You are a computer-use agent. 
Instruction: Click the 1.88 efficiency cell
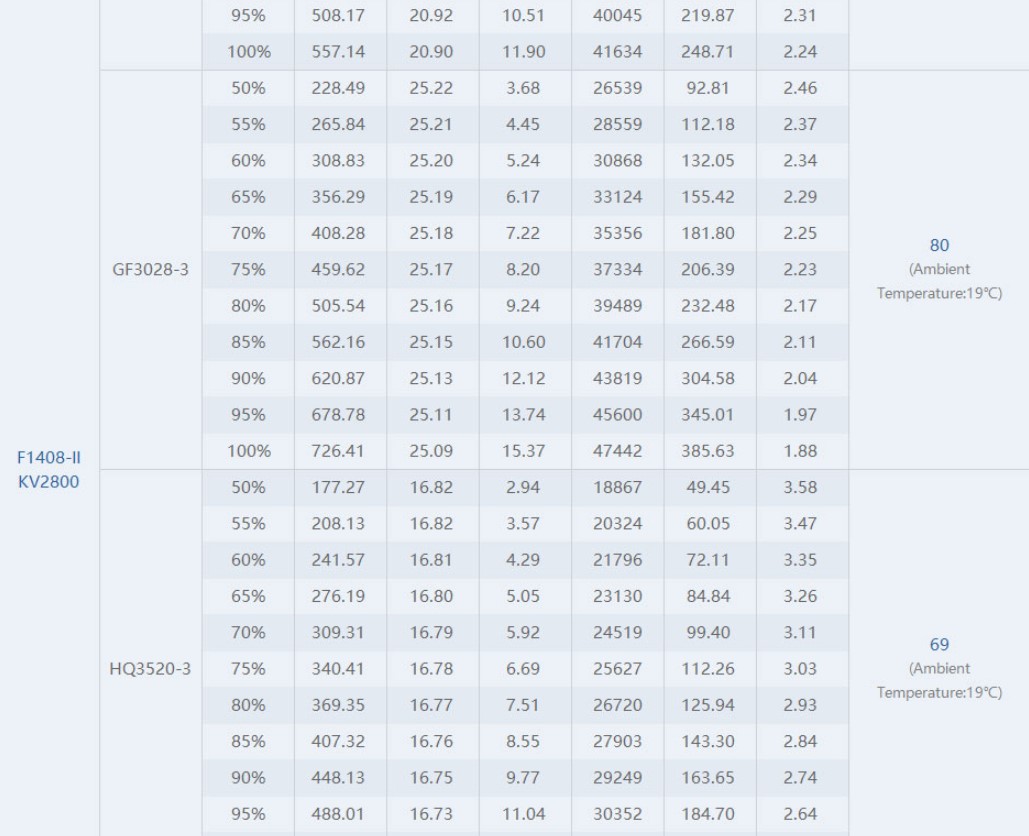(800, 451)
